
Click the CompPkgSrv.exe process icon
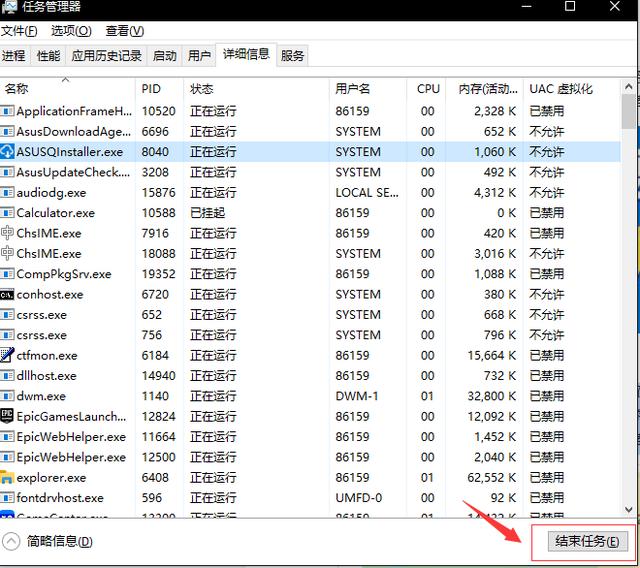(7, 274)
